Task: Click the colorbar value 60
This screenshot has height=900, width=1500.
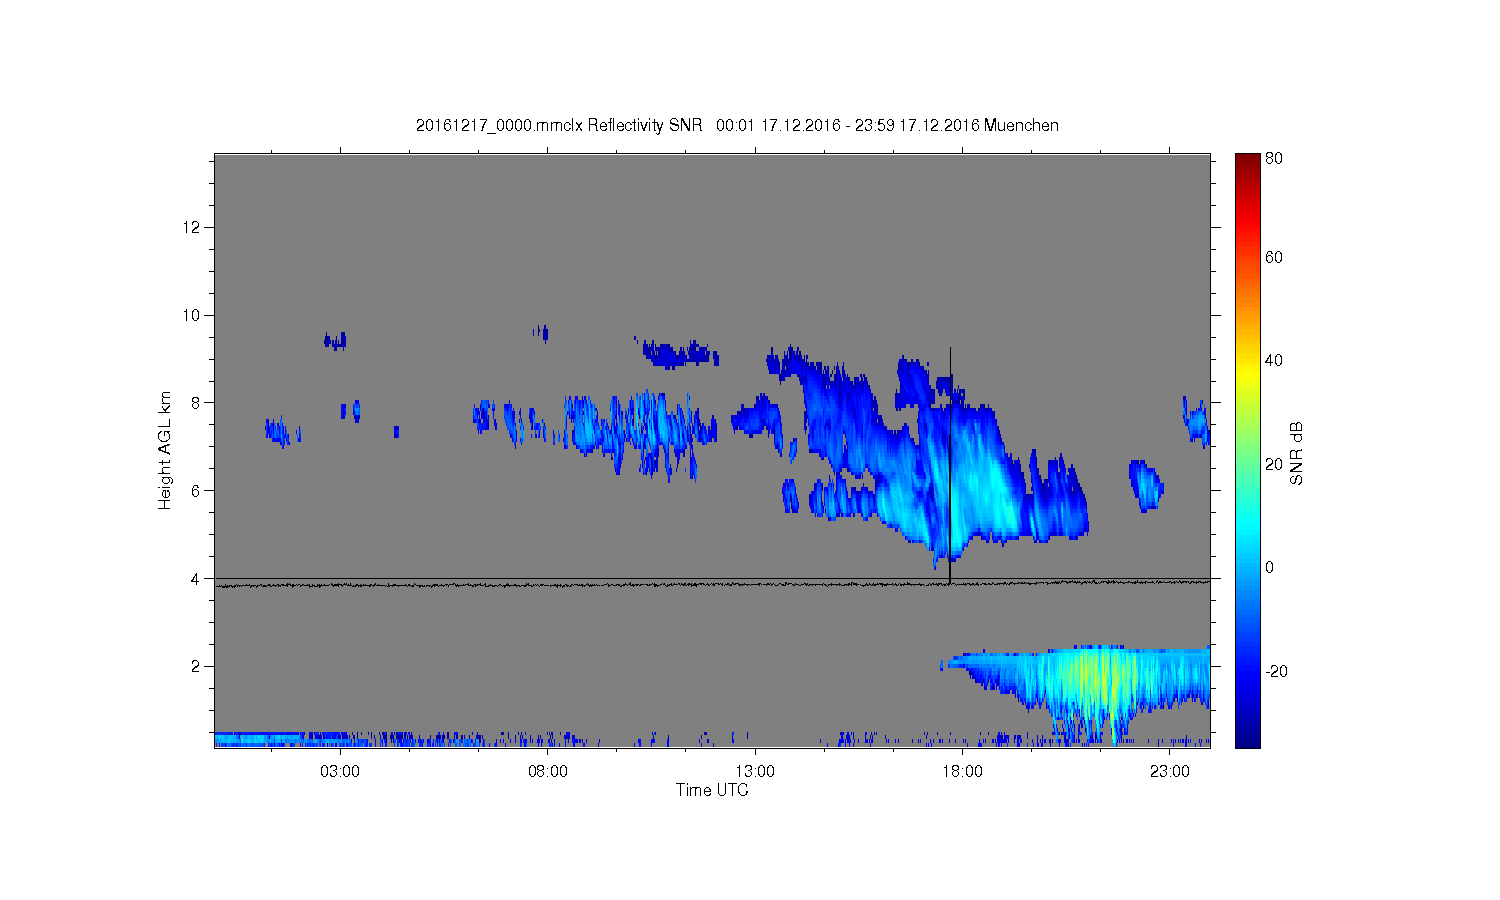Action: [x=1274, y=257]
